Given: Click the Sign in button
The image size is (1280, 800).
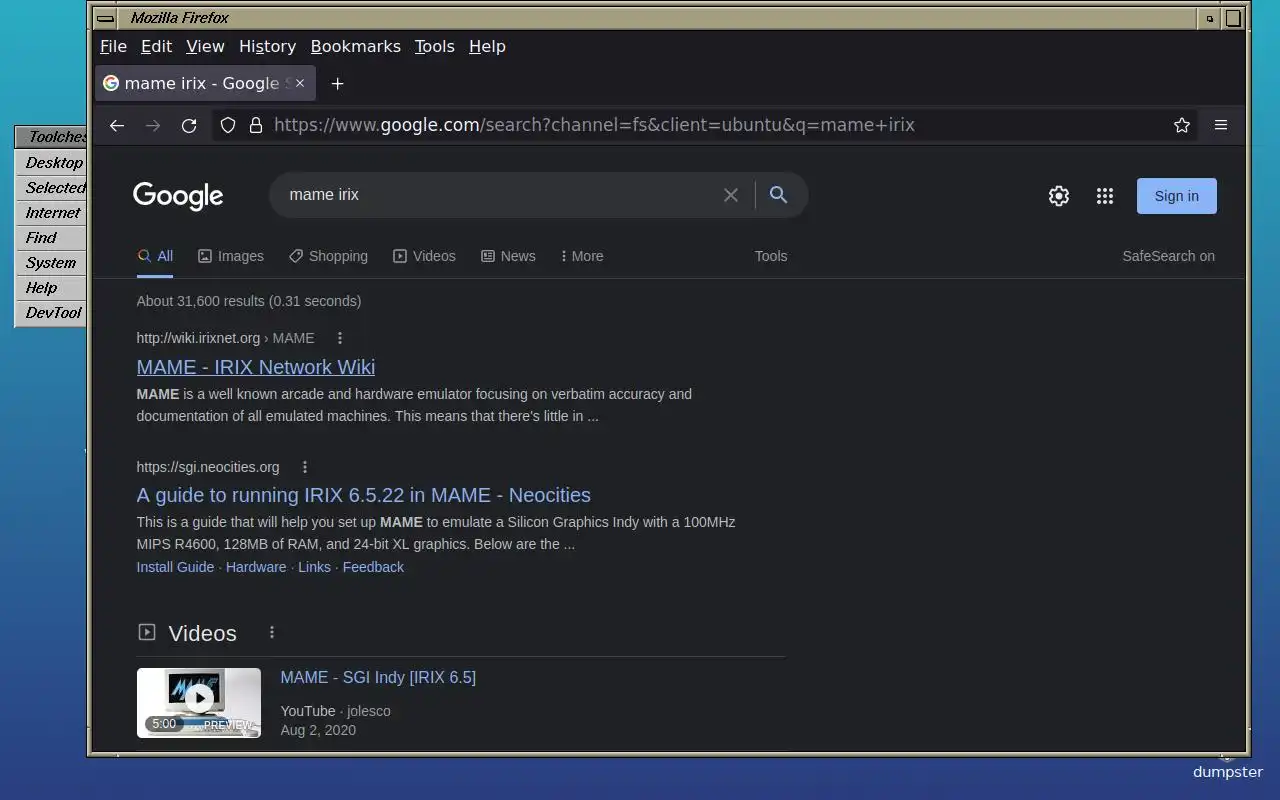Looking at the screenshot, I should click(x=1177, y=196).
